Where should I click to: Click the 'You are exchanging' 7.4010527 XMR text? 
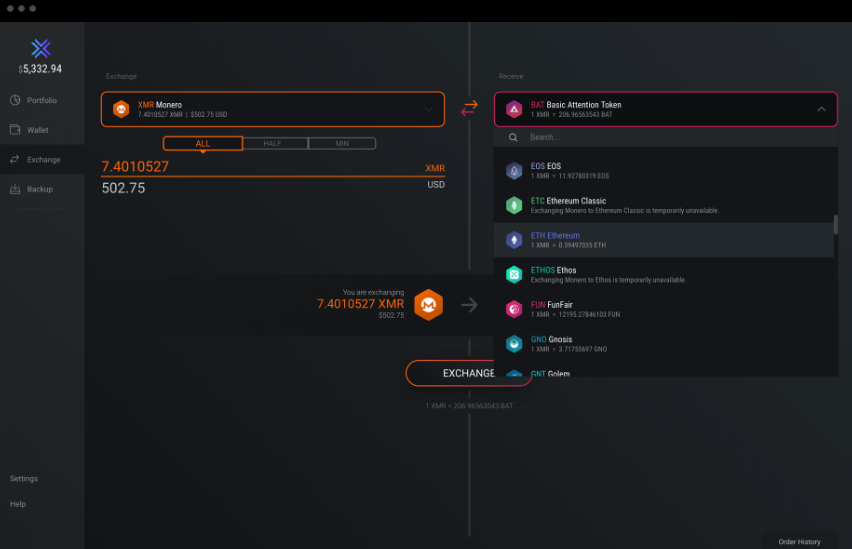click(360, 304)
